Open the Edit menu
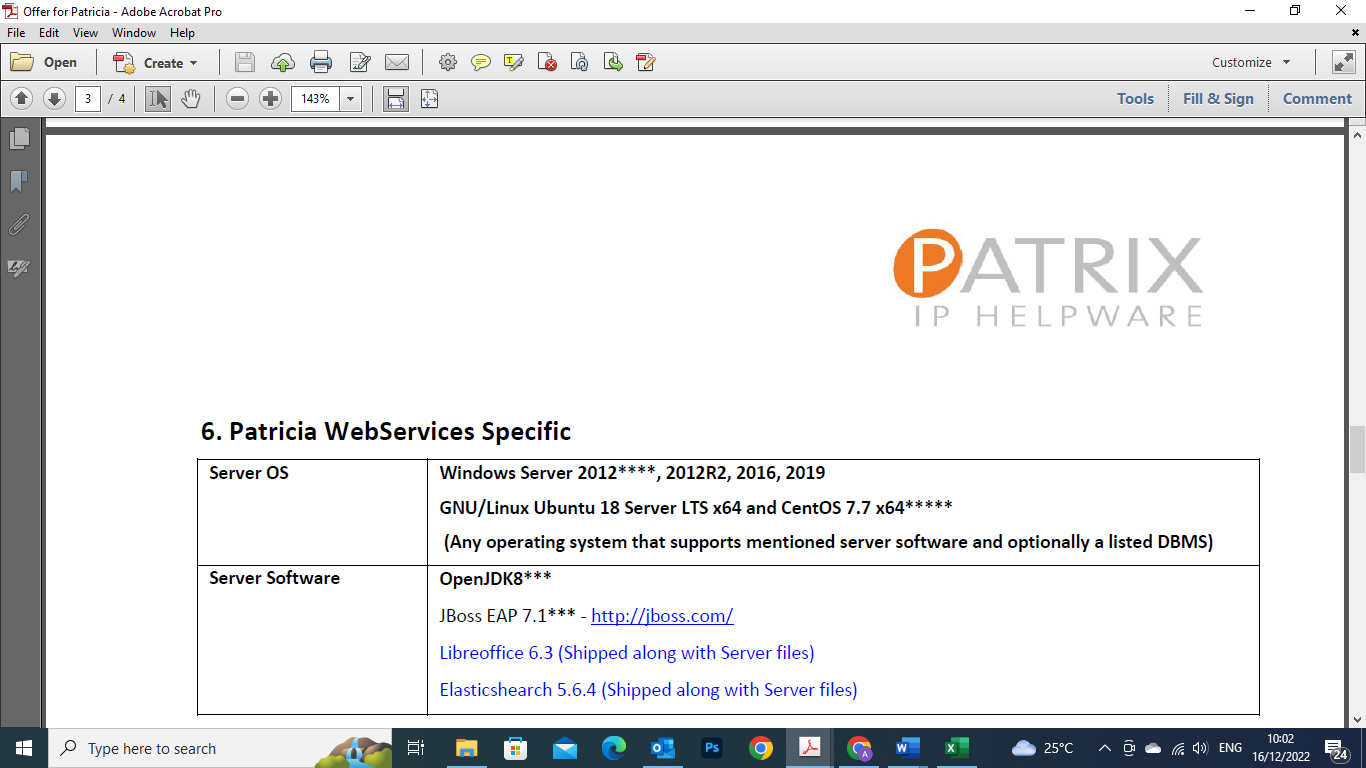 coord(49,33)
